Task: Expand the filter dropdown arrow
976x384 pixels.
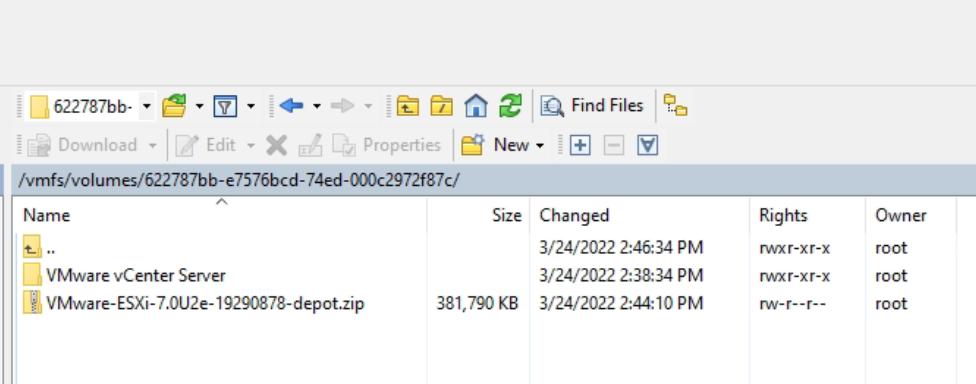Action: (251, 106)
